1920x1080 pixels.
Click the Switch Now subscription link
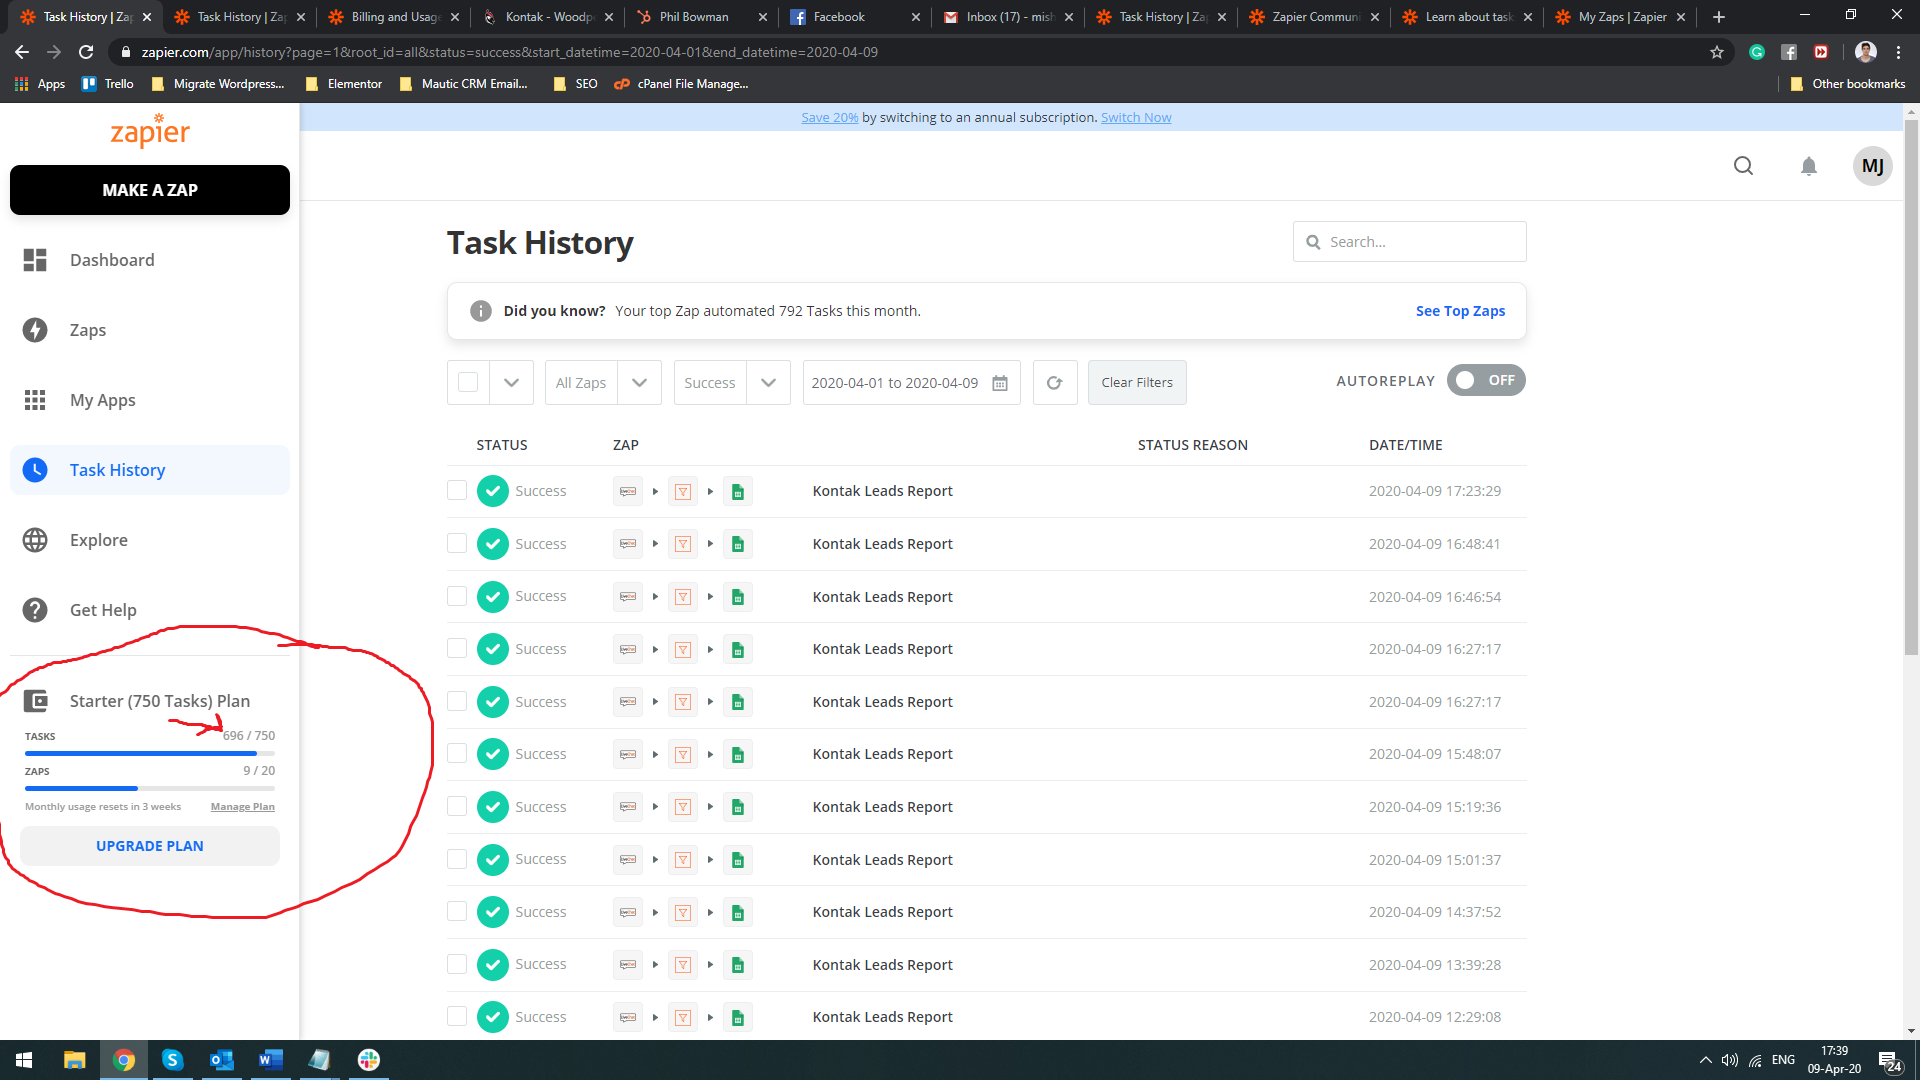click(1136, 118)
